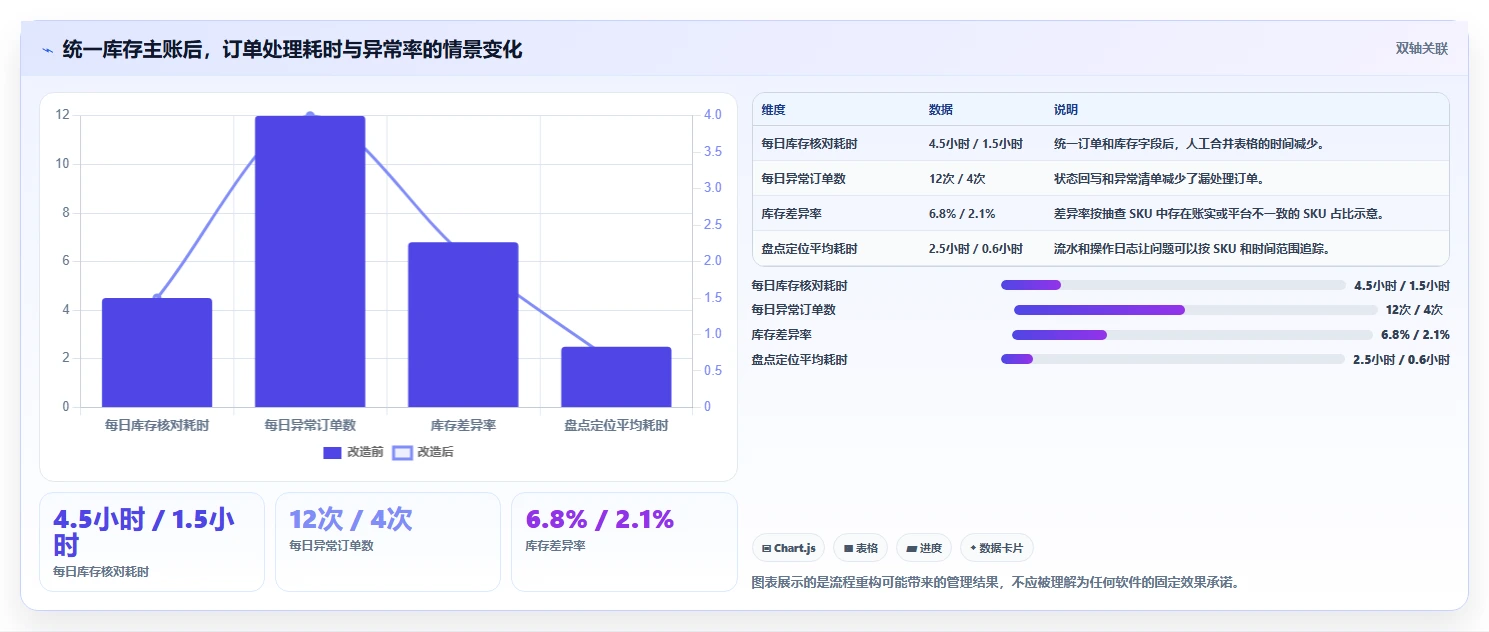Click the progress bar for 每日异常订单数
This screenshot has width=1489, height=632.
tap(1195, 310)
